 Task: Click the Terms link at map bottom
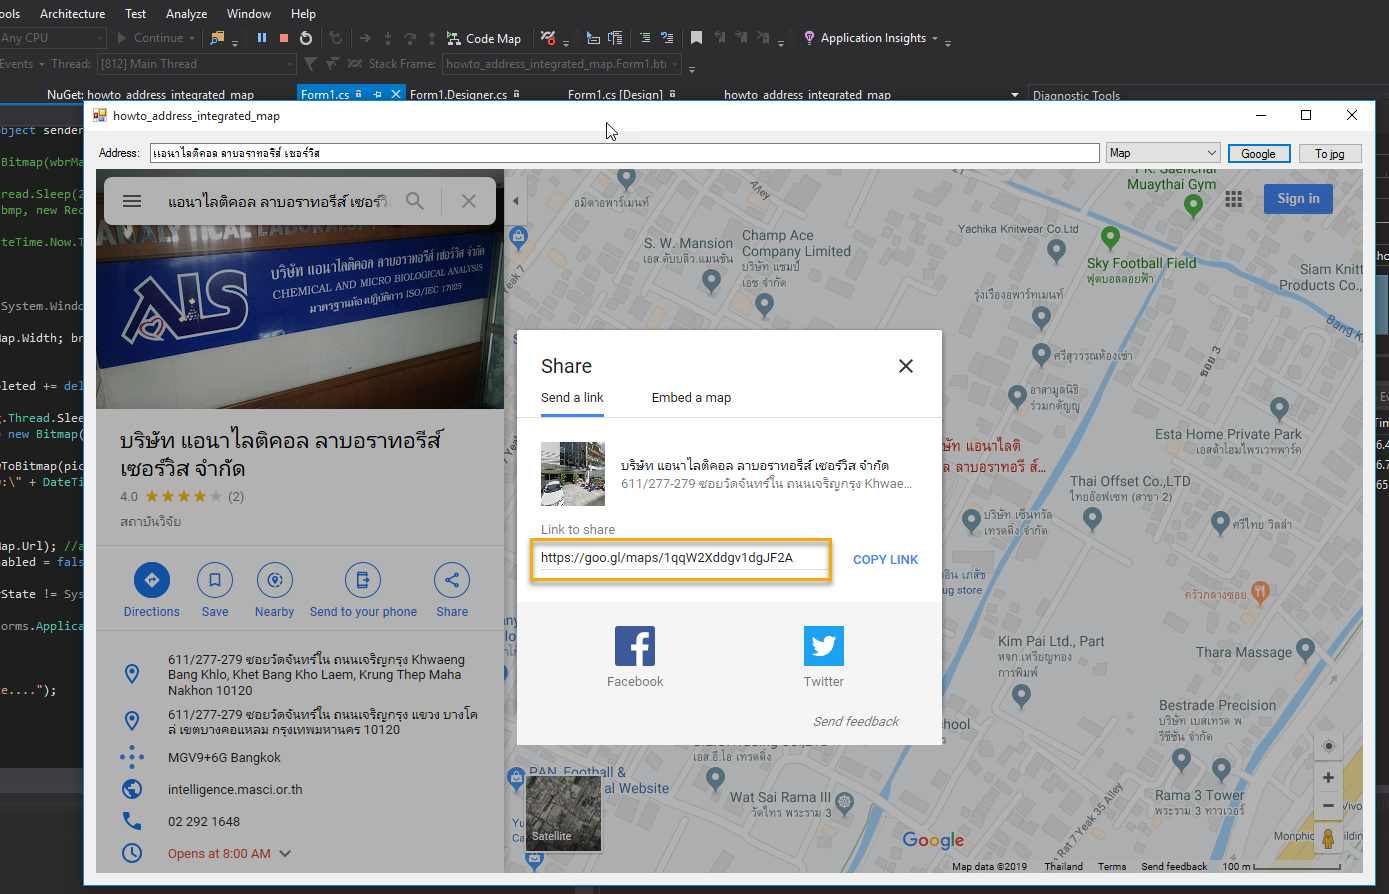(x=1112, y=866)
